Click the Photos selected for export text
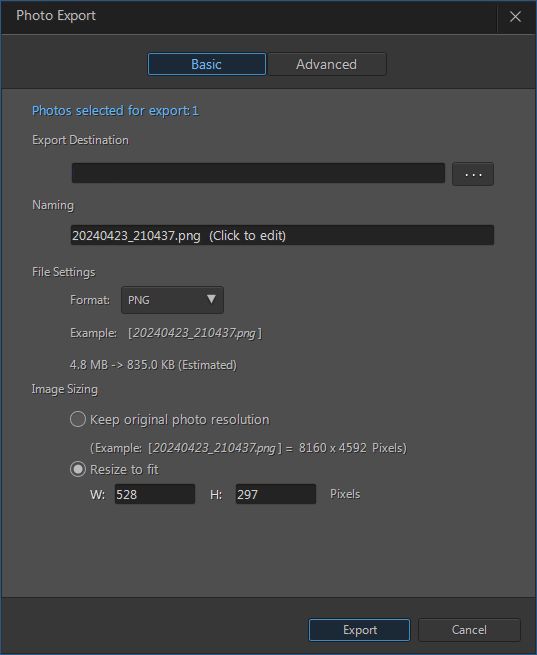The height and width of the screenshot is (655, 537). pos(115,111)
